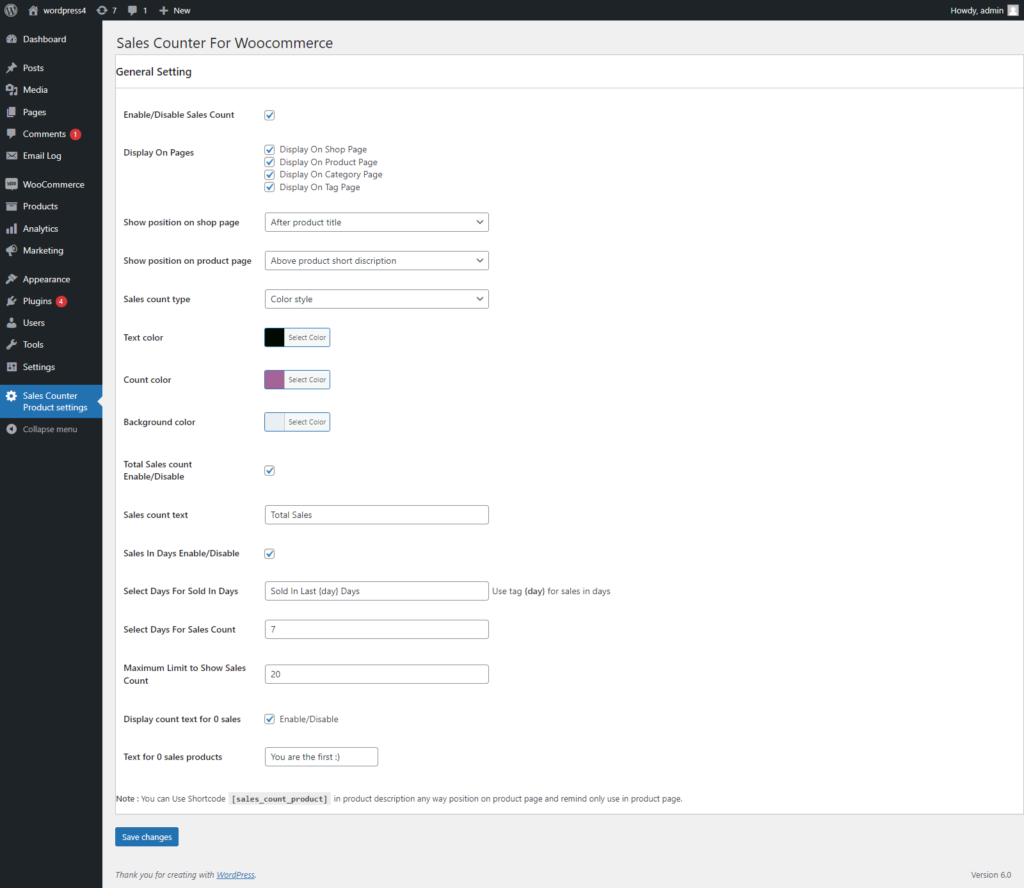Click Select Color button for Count color
Viewport: 1024px width, 888px height.
pyautogui.click(x=307, y=380)
